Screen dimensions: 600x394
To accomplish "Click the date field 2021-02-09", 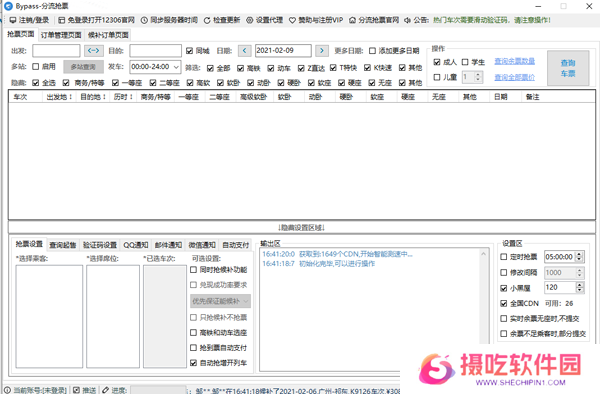I will tap(283, 50).
